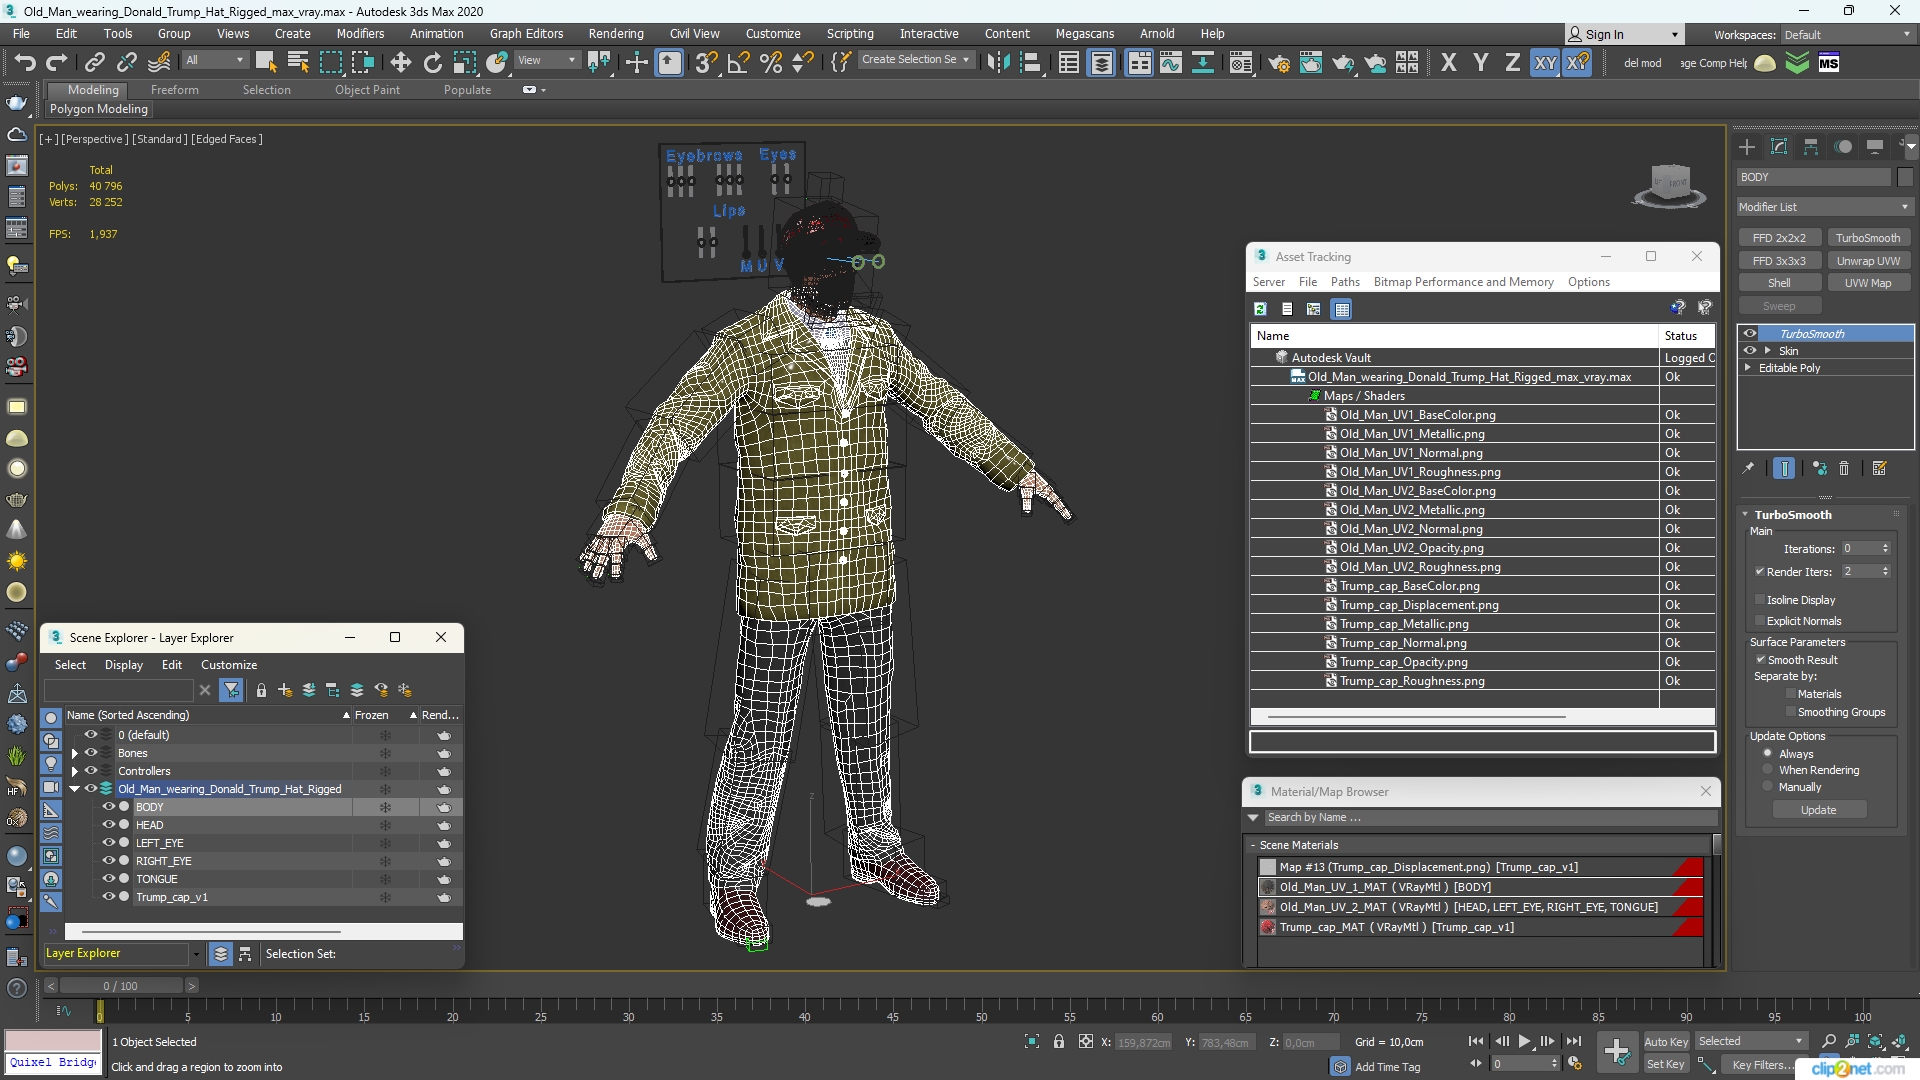
Task: Hide the Trump_cap_v1 object eye icon
Action: [x=109, y=897]
